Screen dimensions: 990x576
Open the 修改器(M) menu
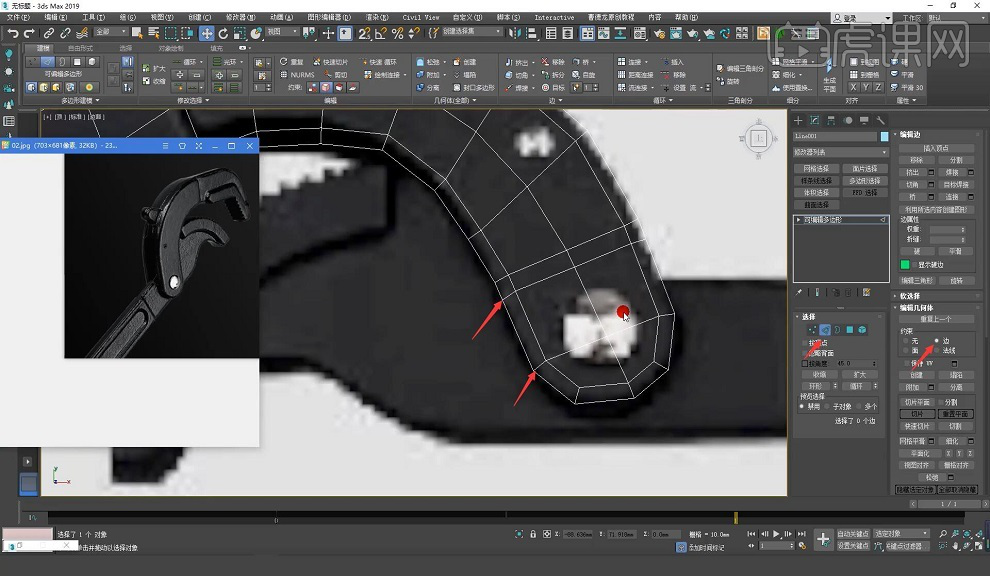(x=241, y=17)
